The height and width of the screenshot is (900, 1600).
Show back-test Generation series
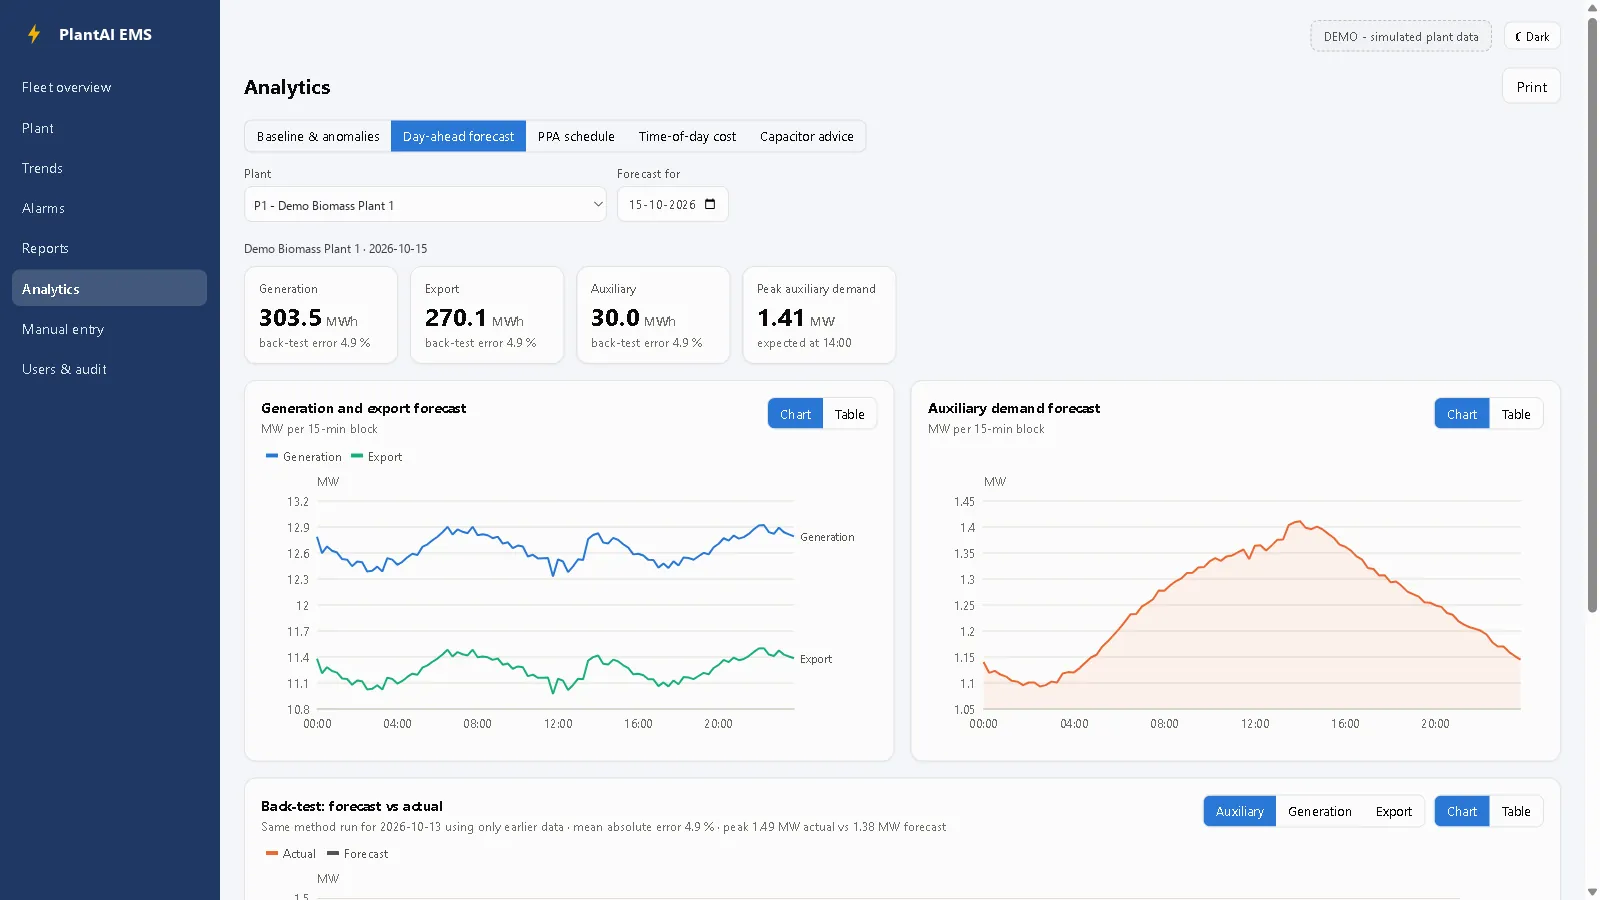pyautogui.click(x=1319, y=811)
